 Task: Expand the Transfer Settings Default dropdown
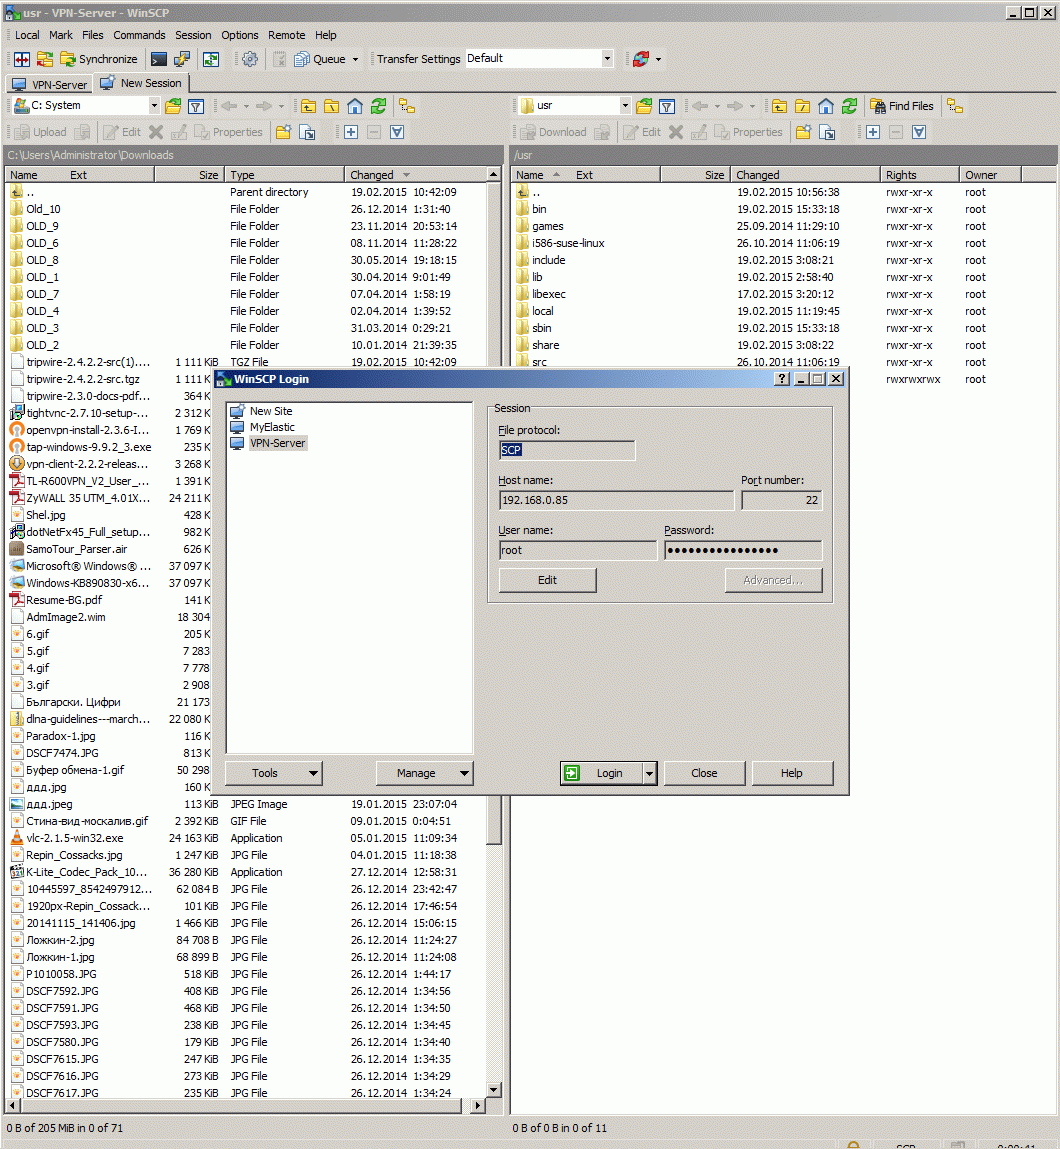coord(607,59)
